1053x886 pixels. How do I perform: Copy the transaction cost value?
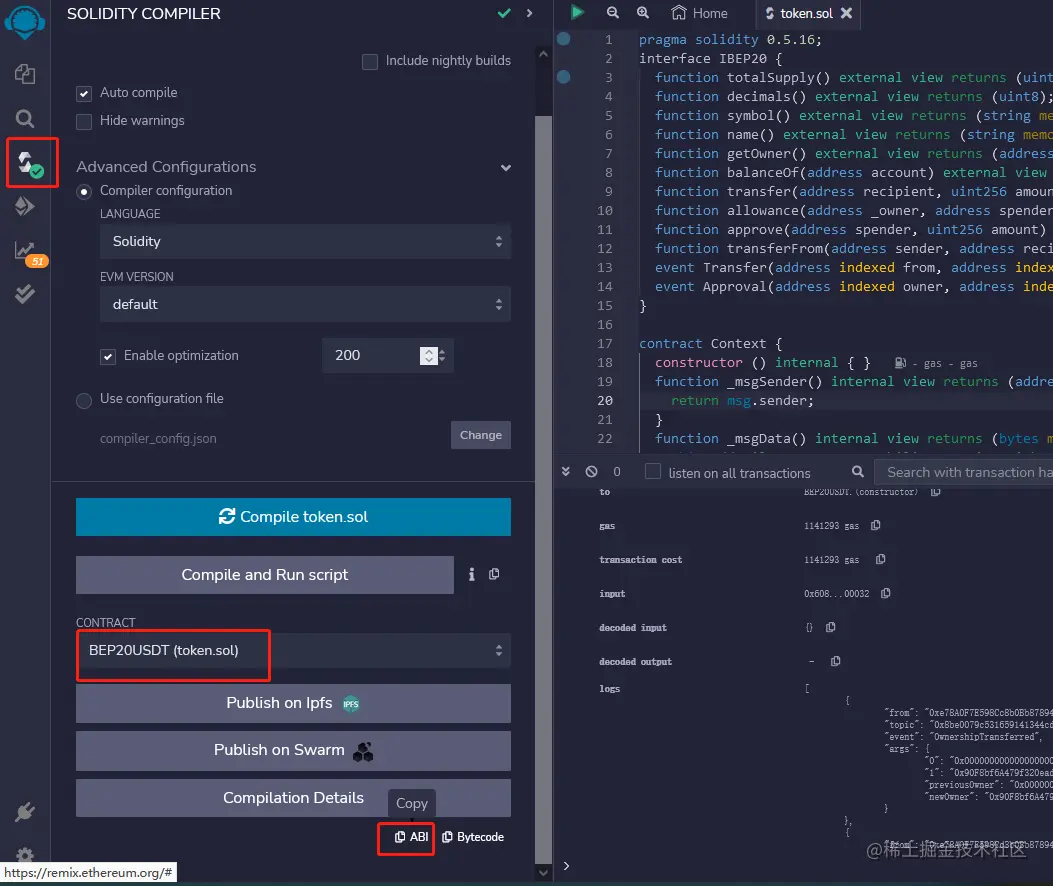tap(880, 559)
